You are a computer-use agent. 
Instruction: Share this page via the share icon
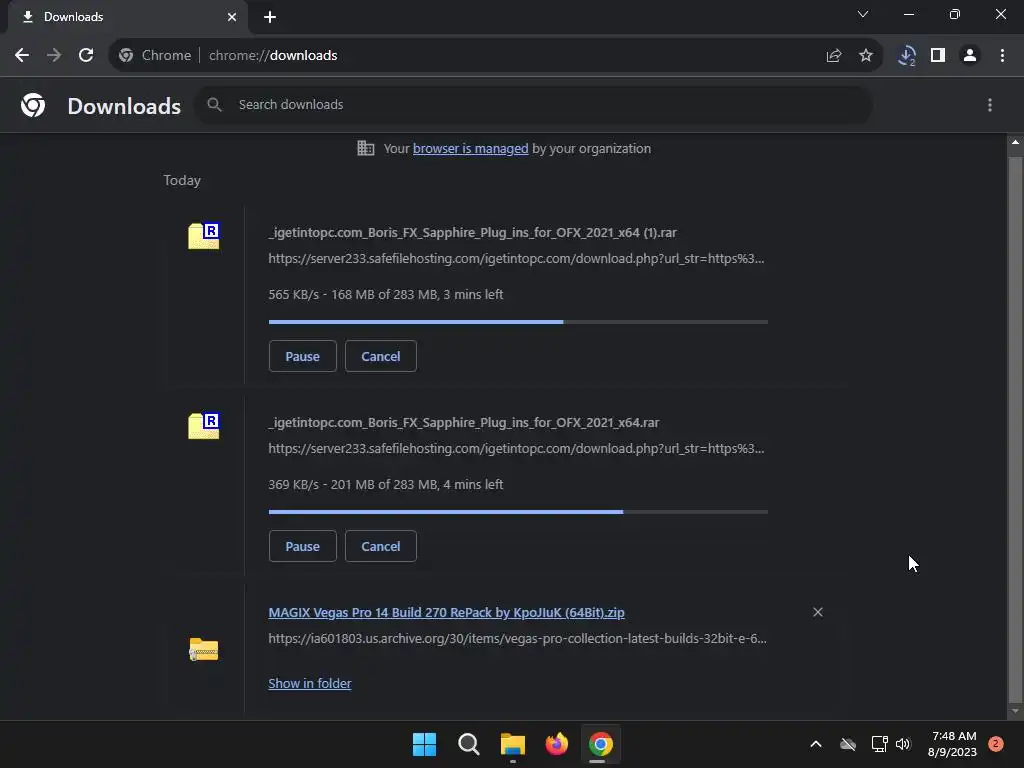pos(834,56)
